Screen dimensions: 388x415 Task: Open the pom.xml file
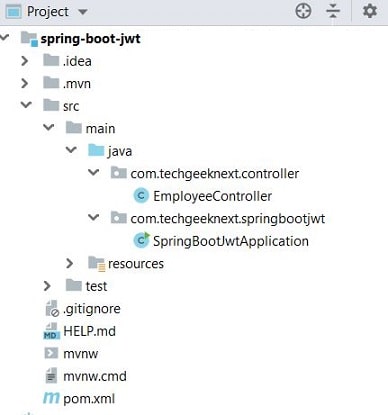pyautogui.click(x=89, y=399)
